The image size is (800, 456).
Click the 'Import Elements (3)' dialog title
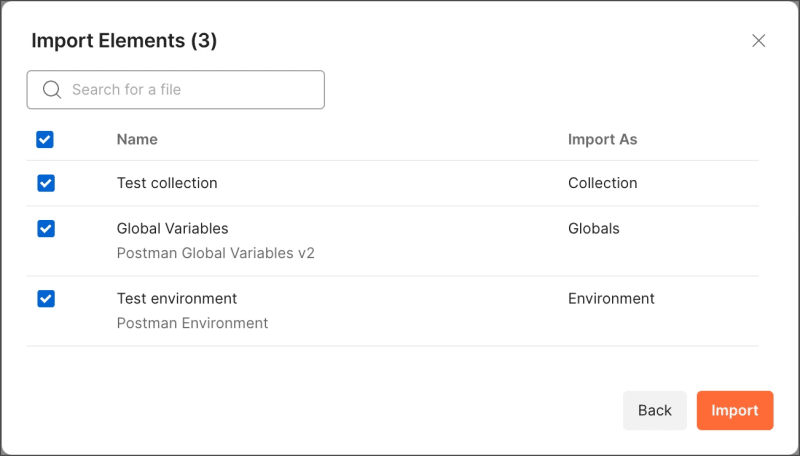tap(124, 41)
